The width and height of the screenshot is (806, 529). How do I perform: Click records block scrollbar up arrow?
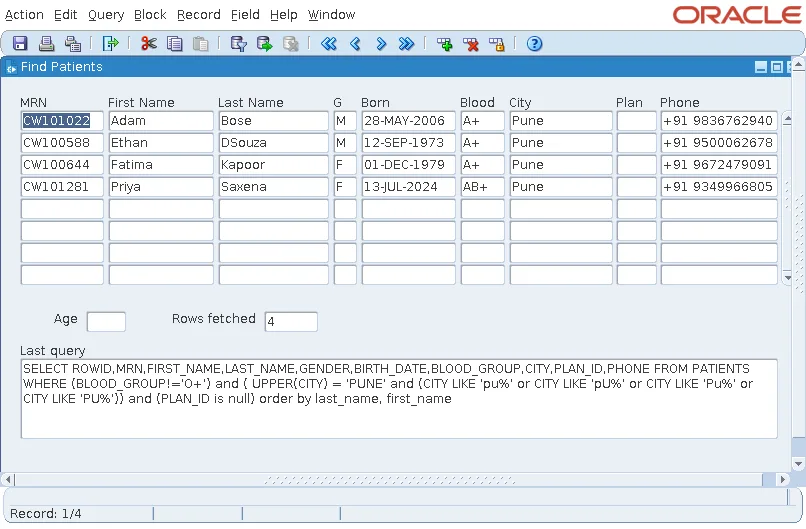pos(787,120)
